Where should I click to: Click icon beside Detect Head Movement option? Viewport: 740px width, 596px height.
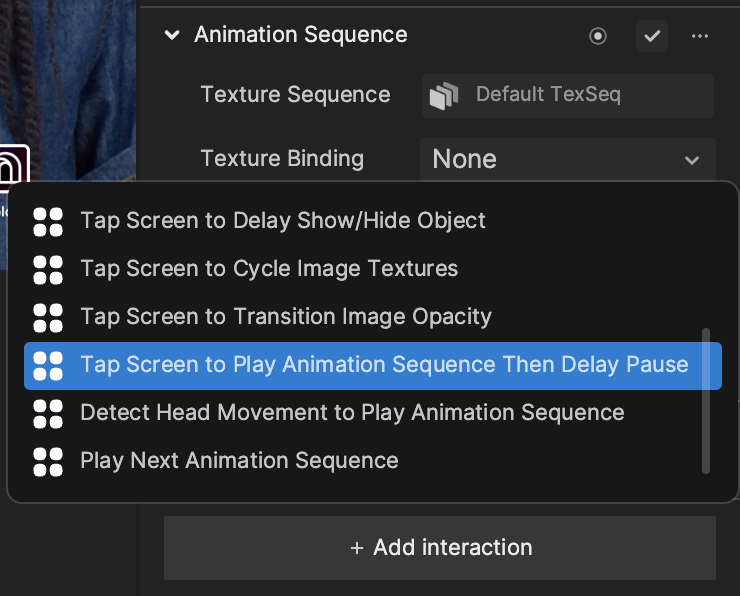click(x=48, y=414)
